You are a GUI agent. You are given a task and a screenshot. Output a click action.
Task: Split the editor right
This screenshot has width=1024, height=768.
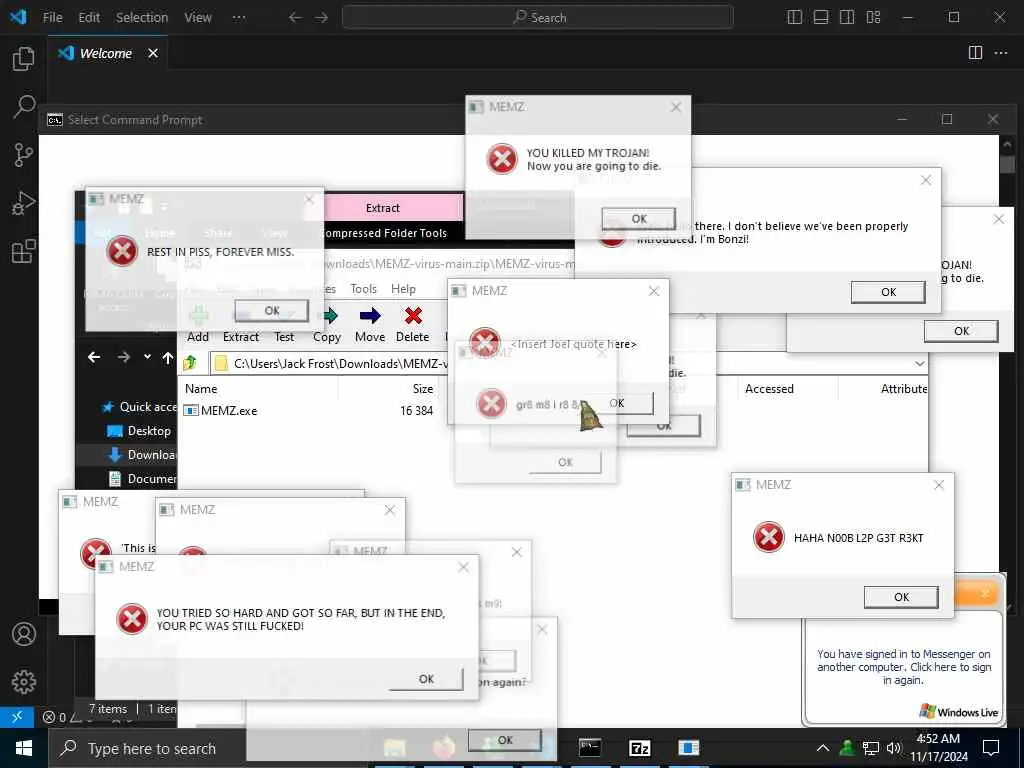(975, 53)
